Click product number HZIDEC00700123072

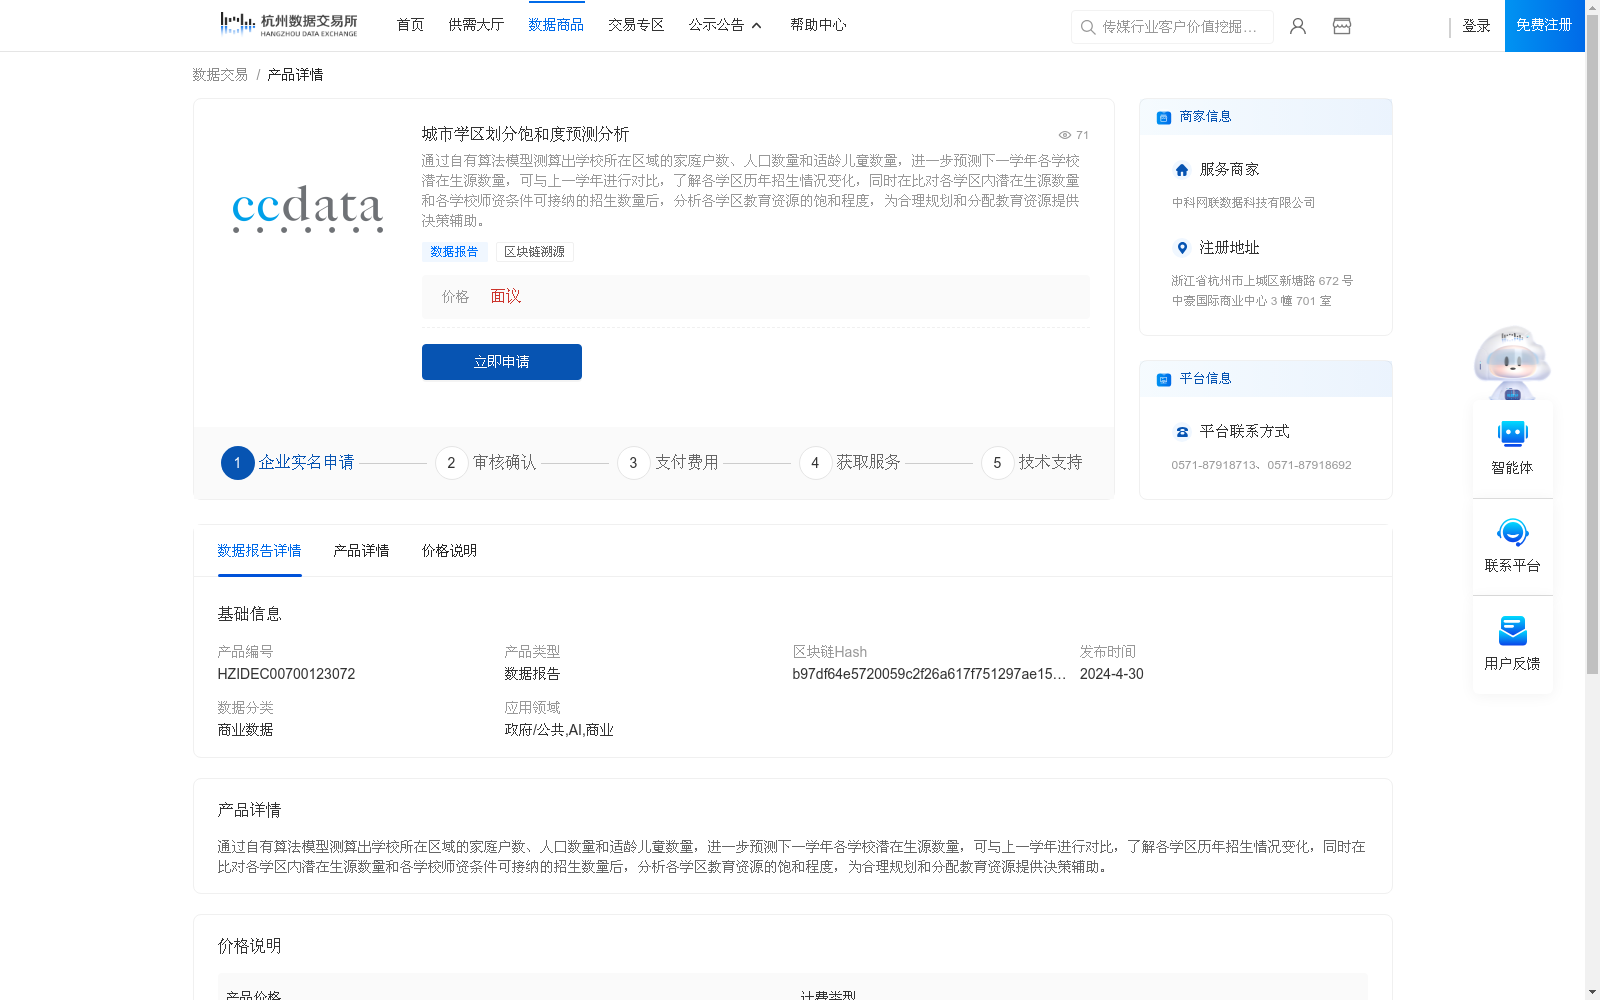286,674
